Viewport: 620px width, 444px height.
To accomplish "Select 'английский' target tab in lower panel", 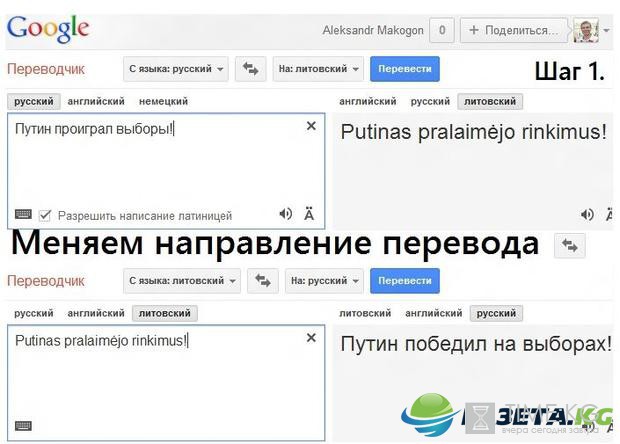I will (434, 313).
